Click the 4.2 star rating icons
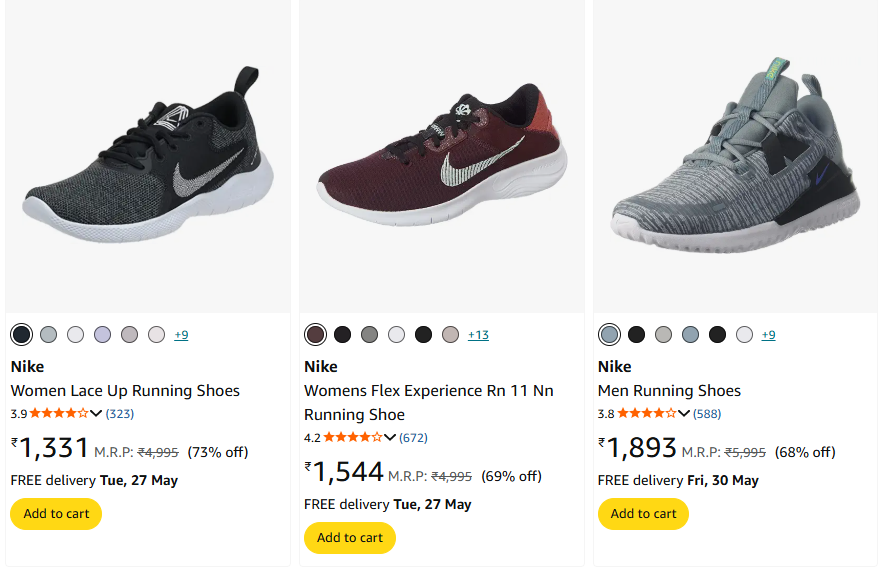The image size is (880, 574). pos(353,437)
